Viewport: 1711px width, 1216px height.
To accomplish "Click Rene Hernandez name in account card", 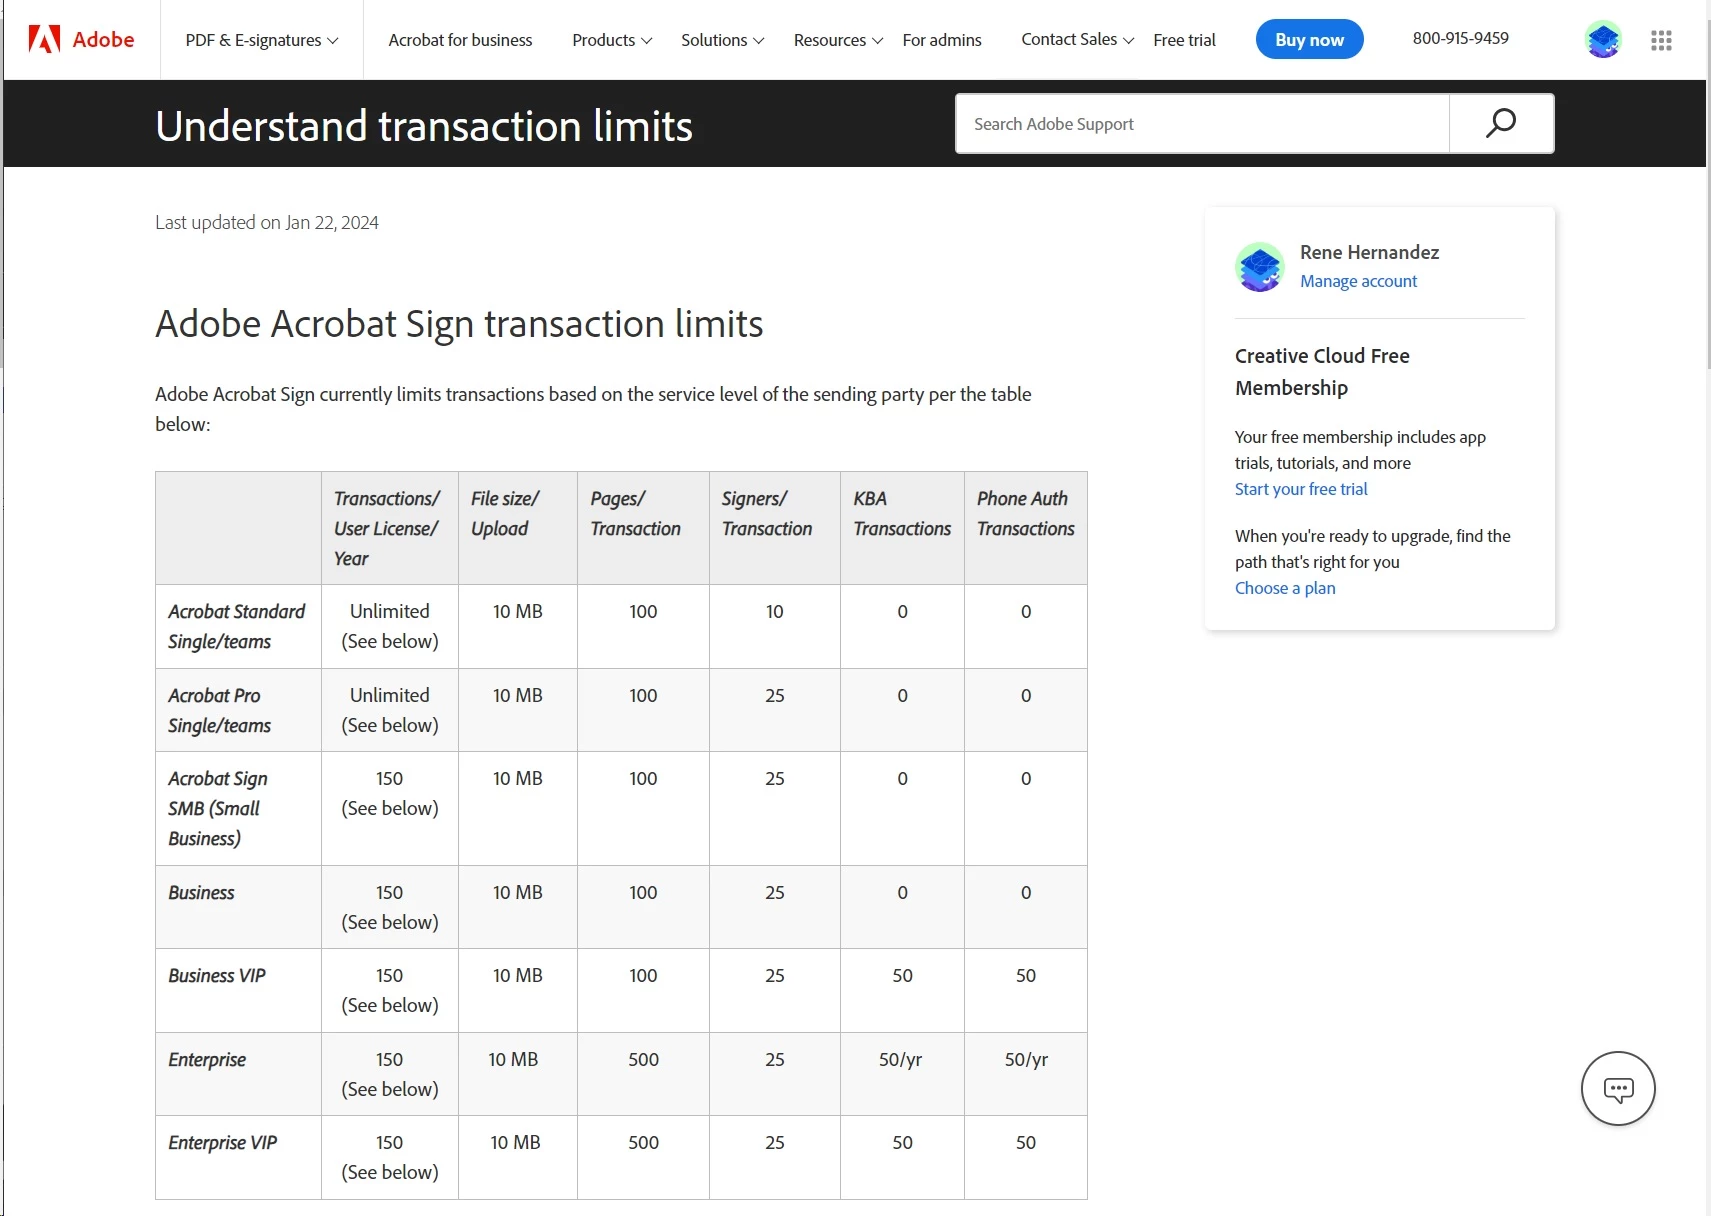I will pyautogui.click(x=1369, y=252).
